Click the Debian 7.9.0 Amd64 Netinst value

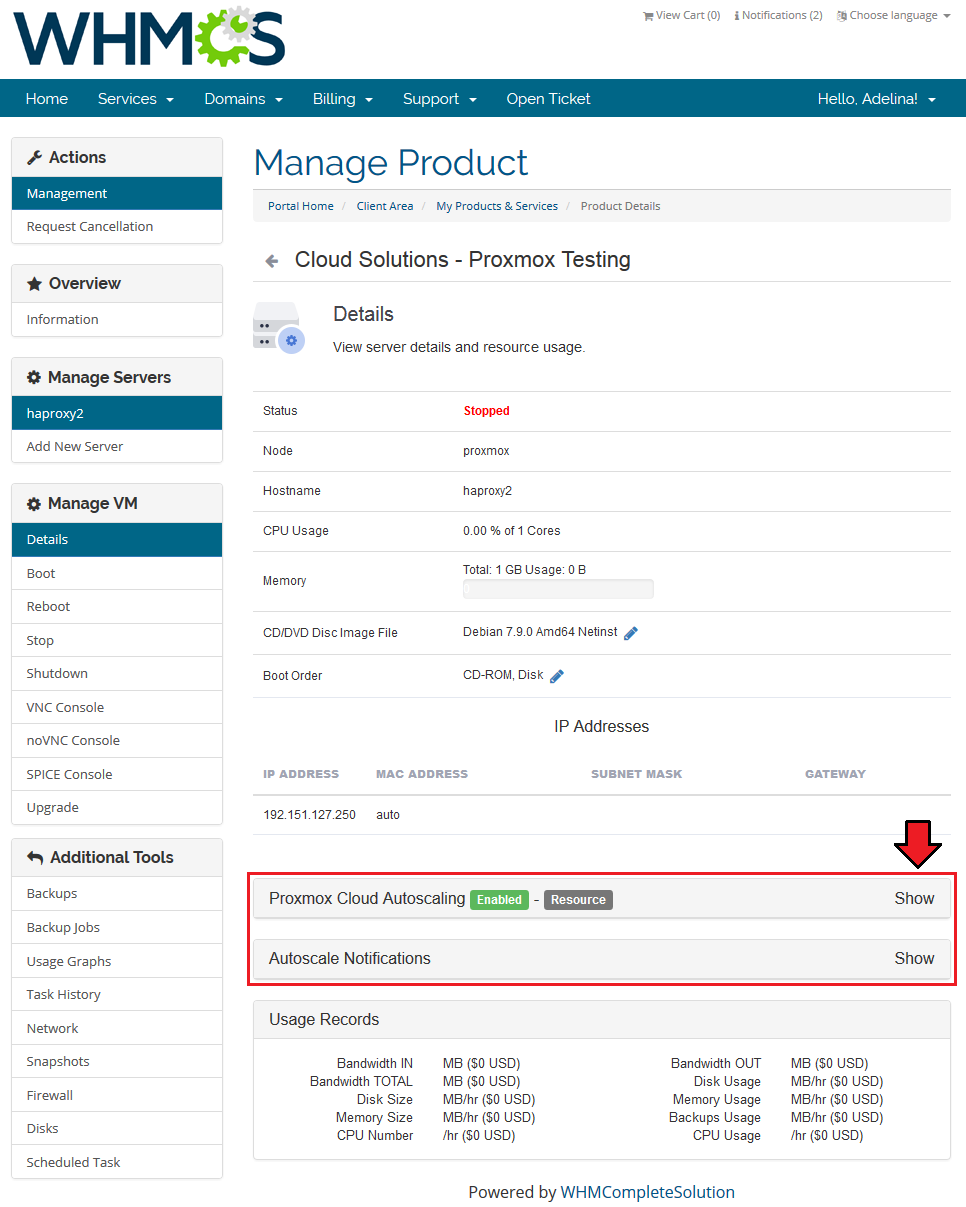[x=540, y=632]
